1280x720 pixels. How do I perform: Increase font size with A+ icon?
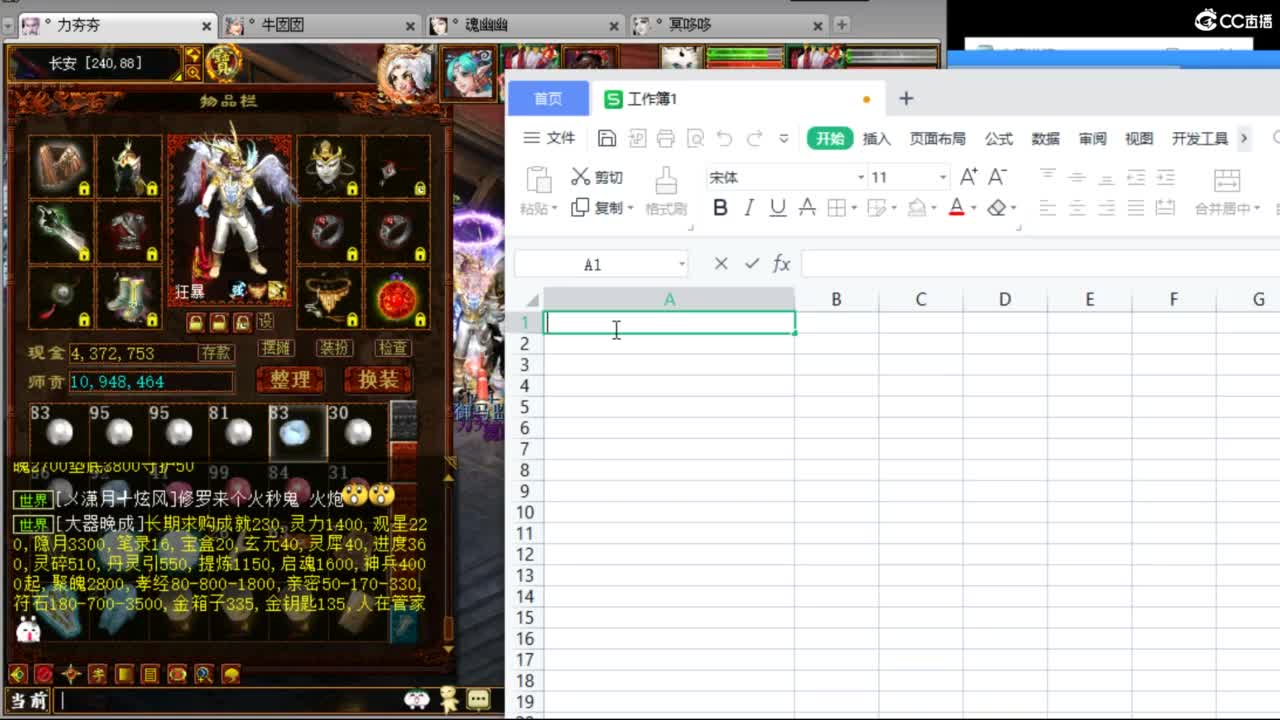[x=968, y=177]
